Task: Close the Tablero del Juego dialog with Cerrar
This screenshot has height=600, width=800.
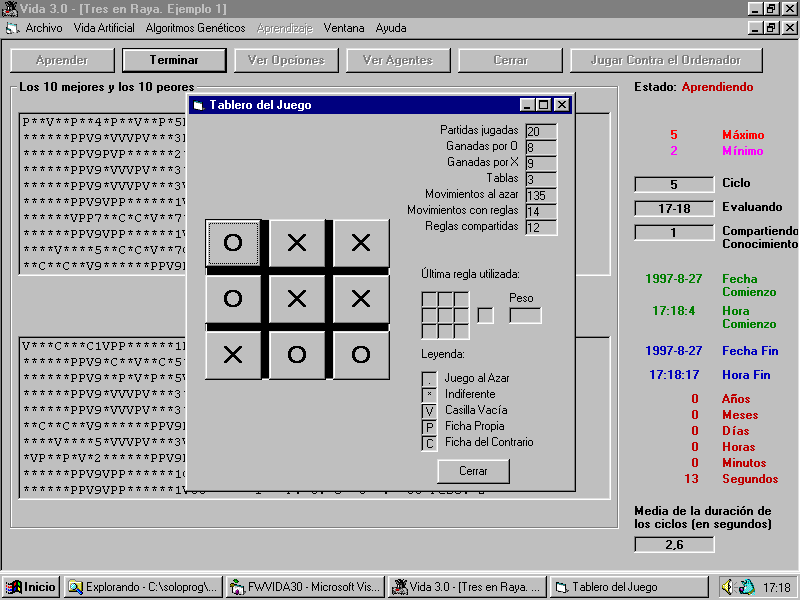Action: click(473, 471)
